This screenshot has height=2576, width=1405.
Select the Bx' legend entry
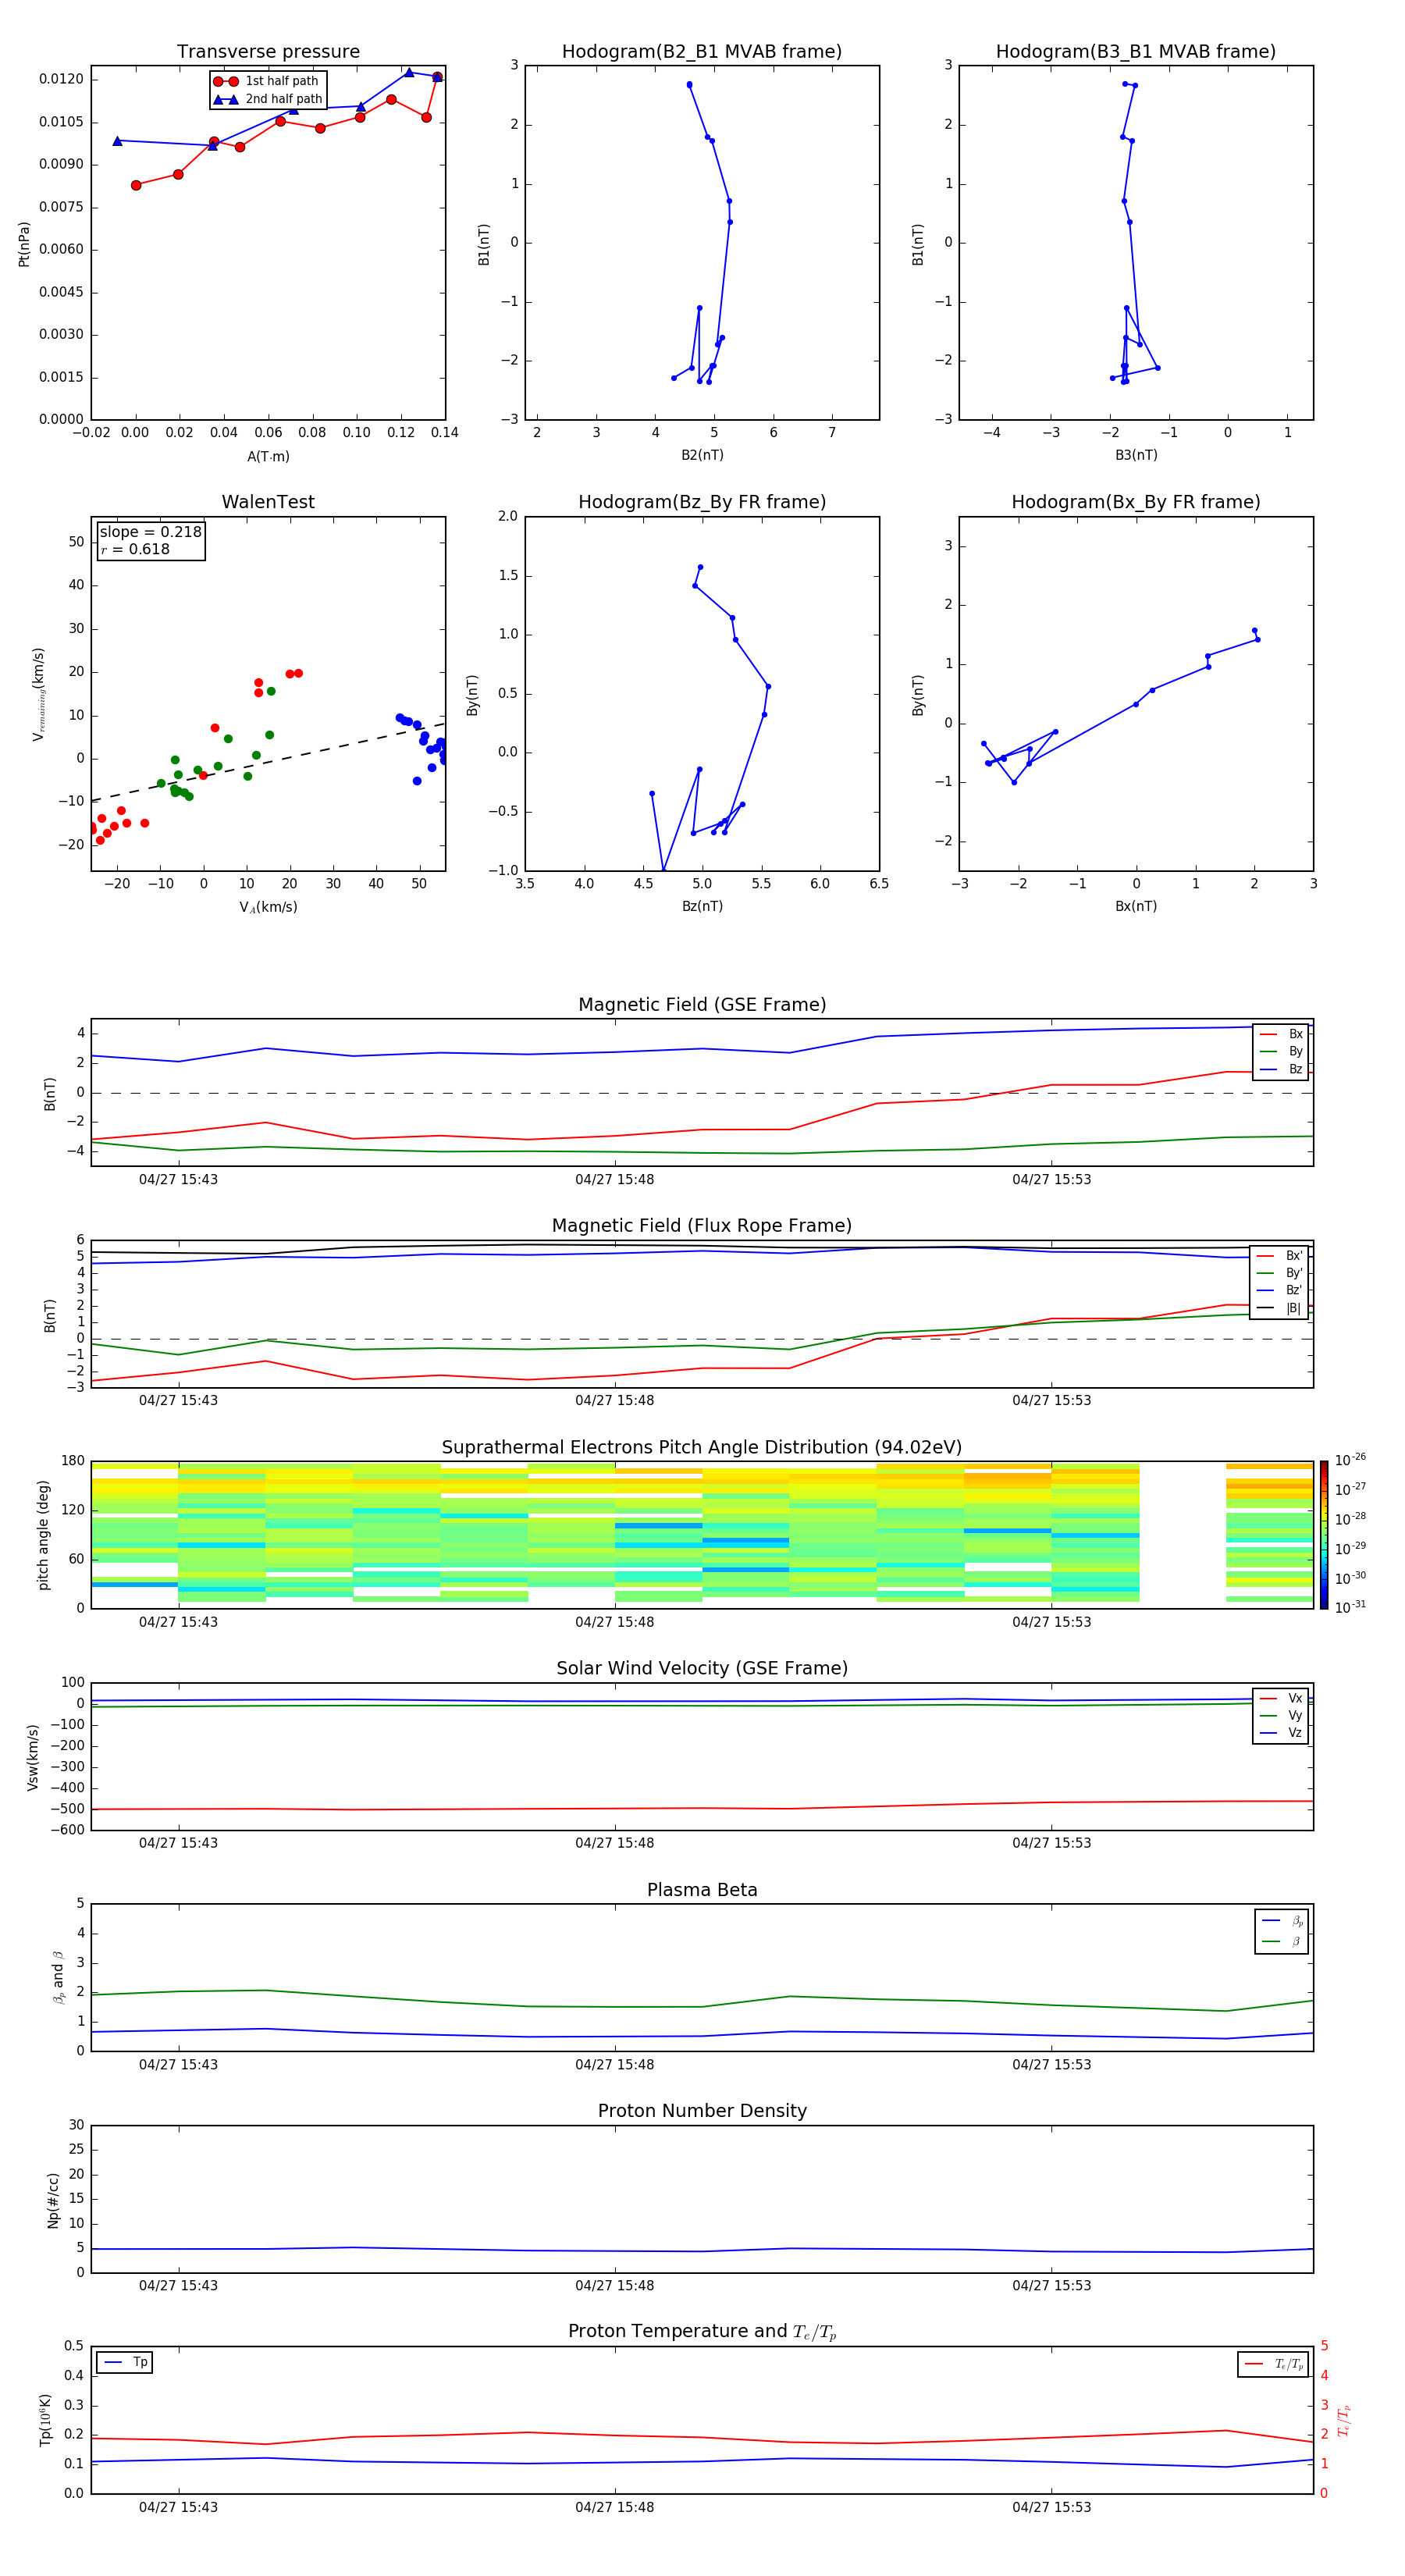point(1280,1255)
